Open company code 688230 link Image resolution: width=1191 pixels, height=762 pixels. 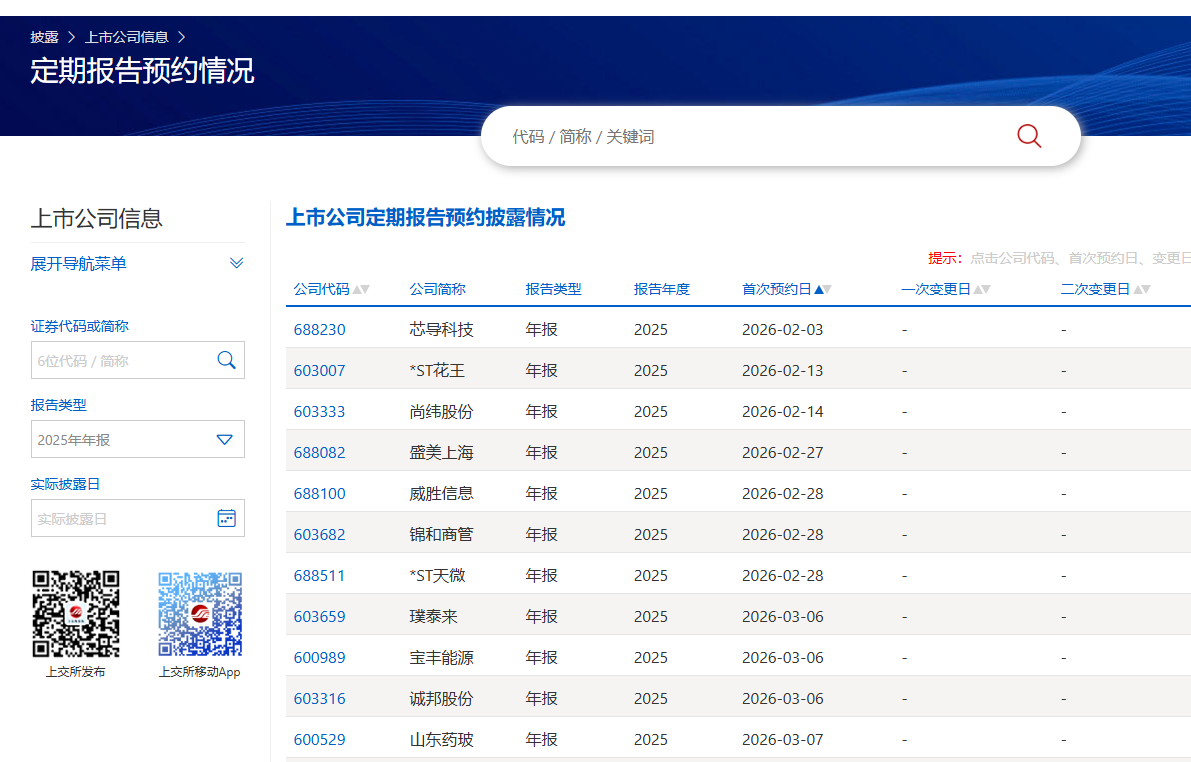319,329
